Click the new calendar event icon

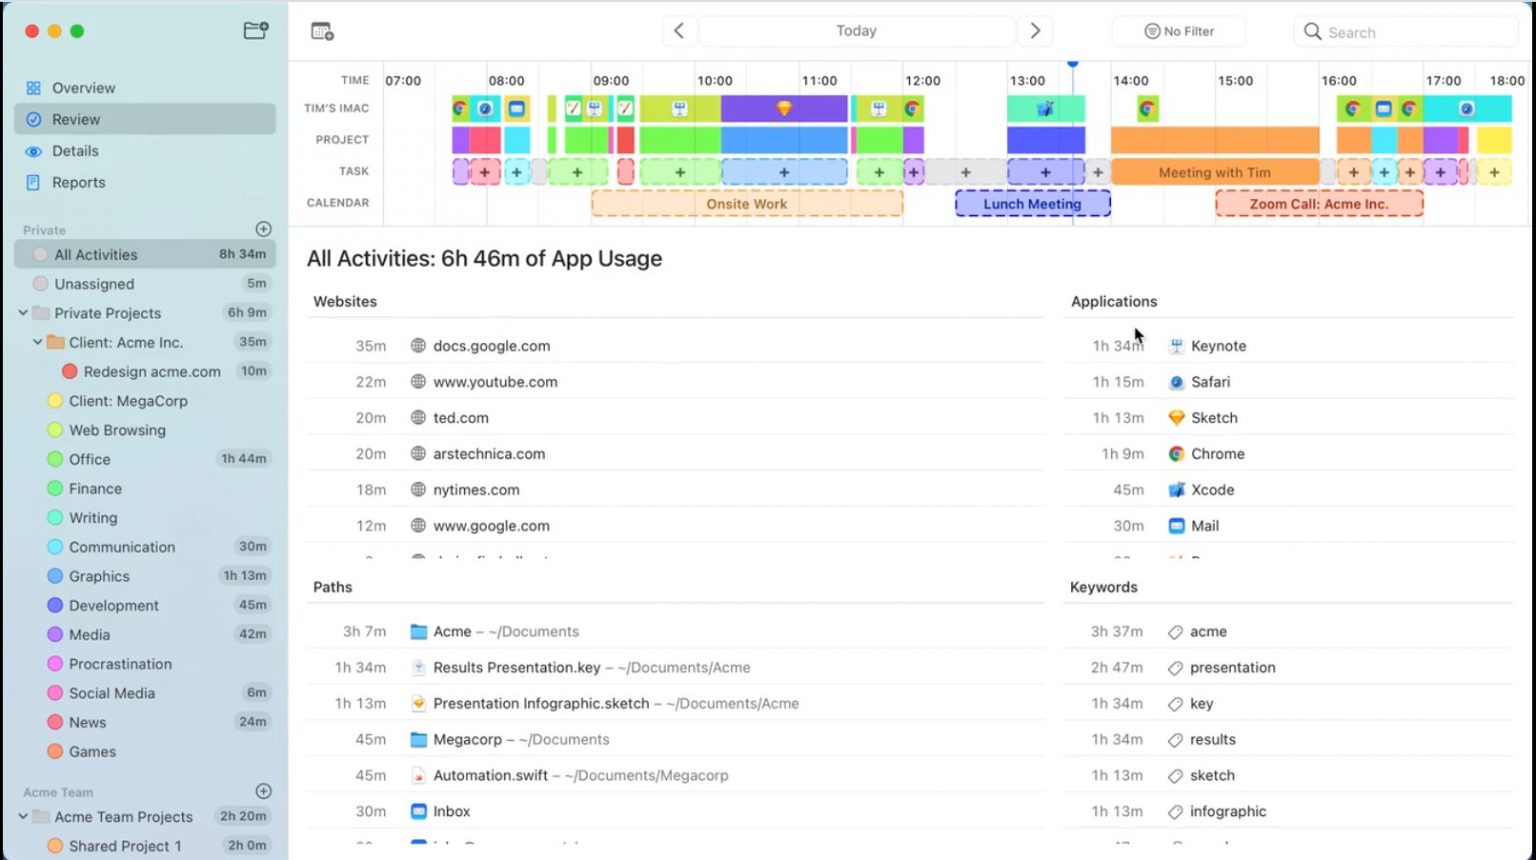(321, 31)
